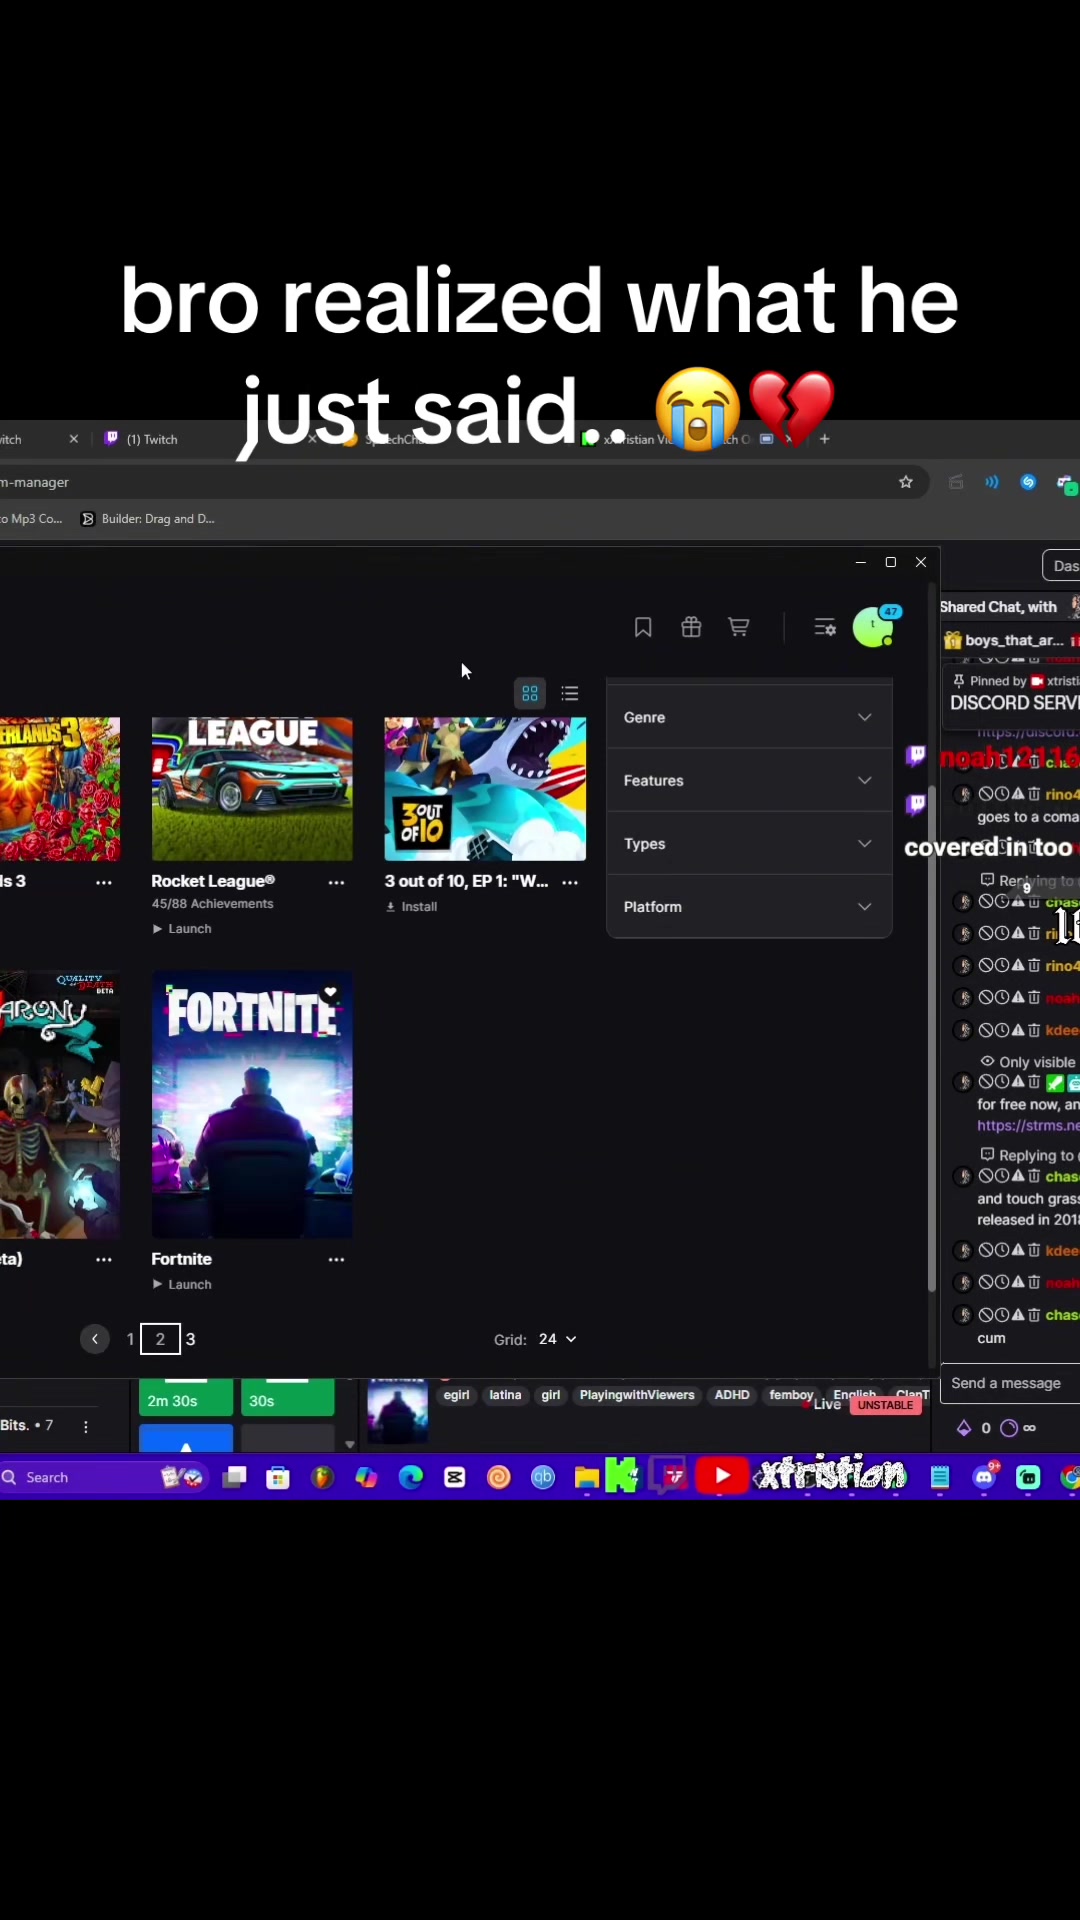This screenshot has width=1080, height=1920.
Task: Launch Fortnite
Action: pyautogui.click(x=182, y=1284)
